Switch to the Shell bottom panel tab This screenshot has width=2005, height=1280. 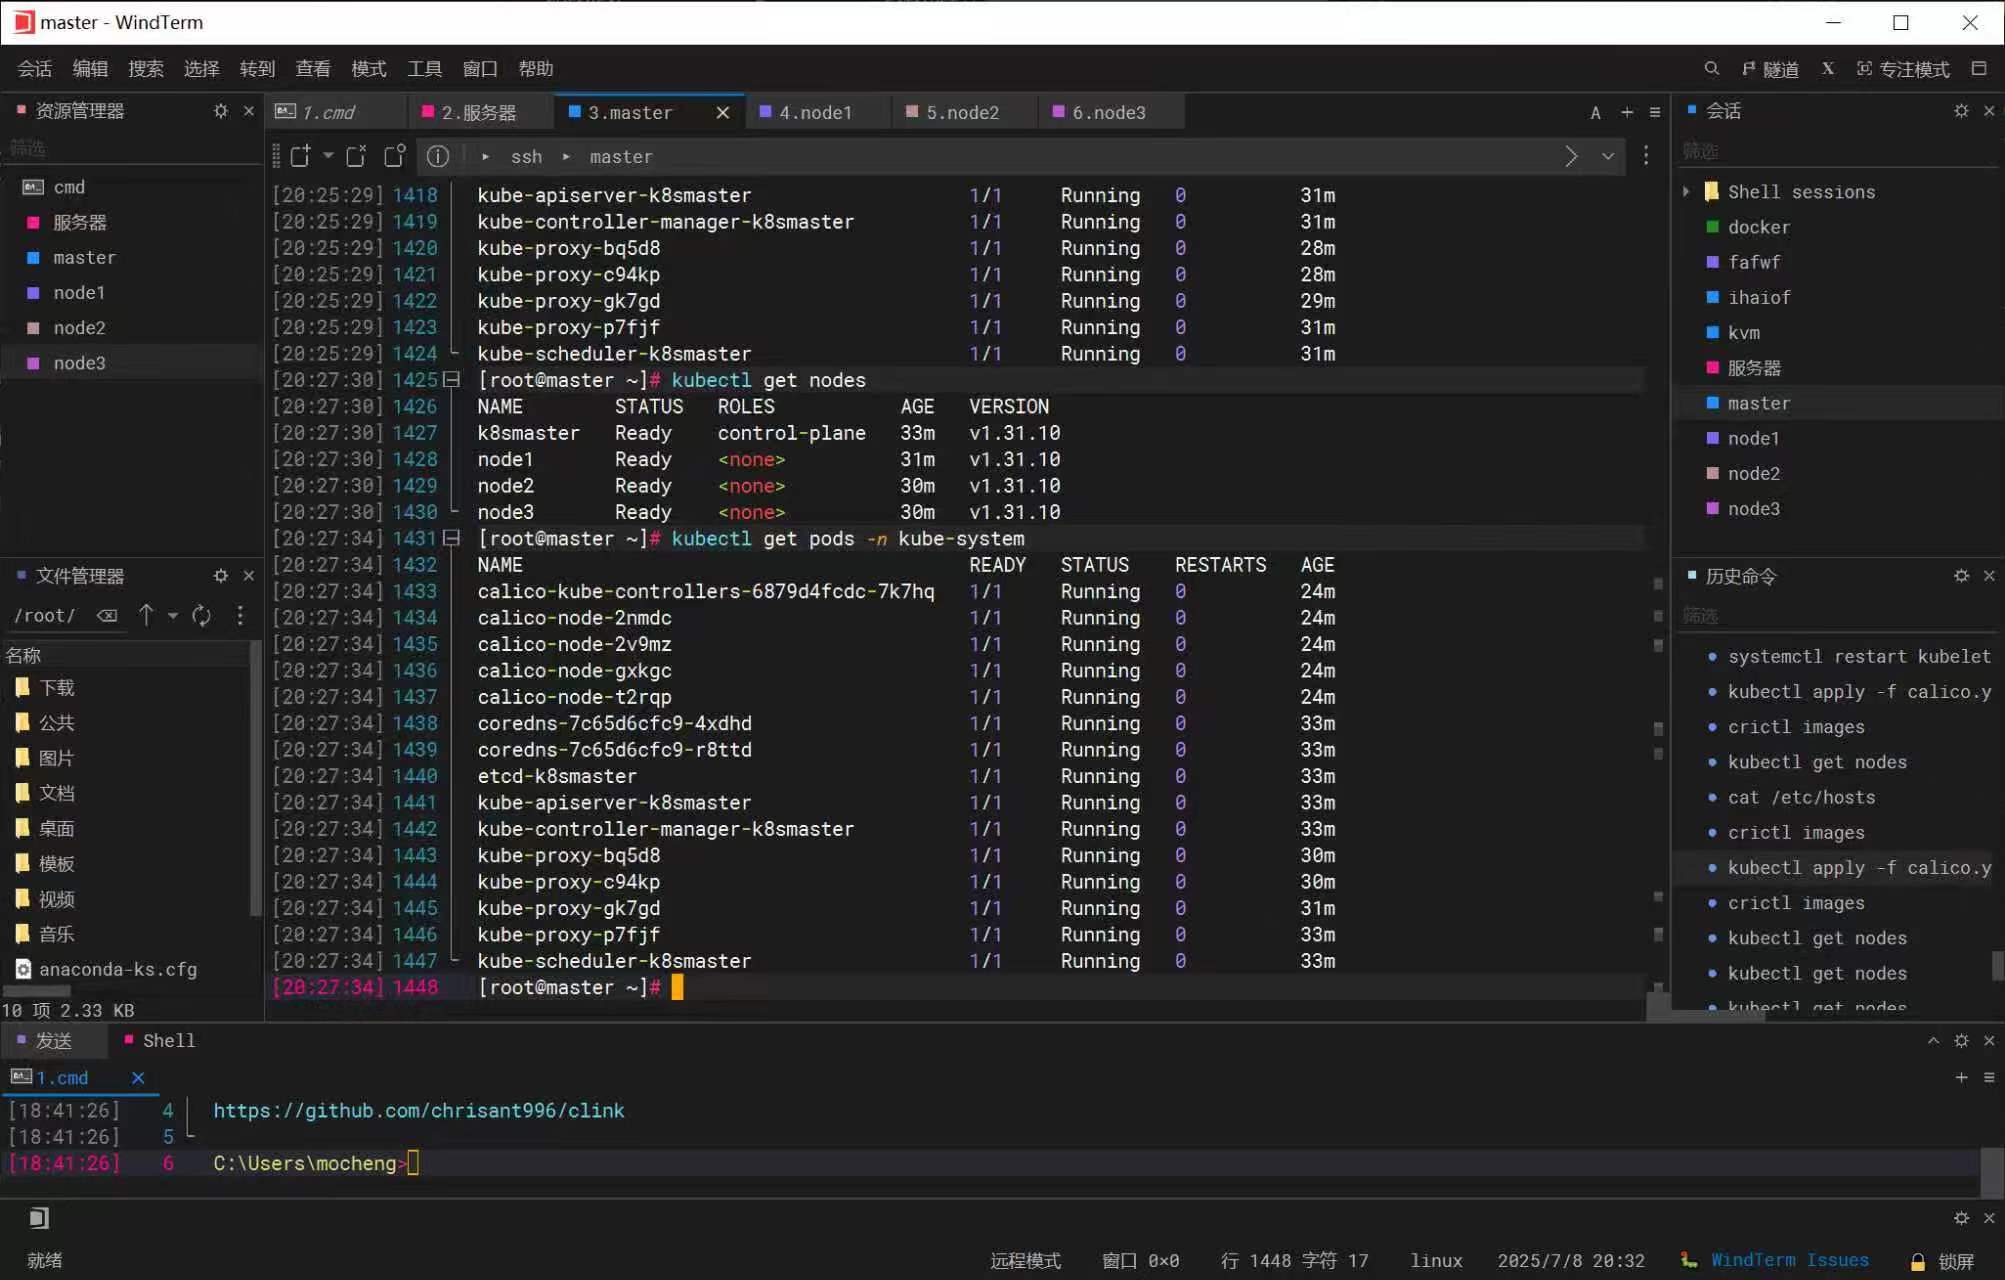click(159, 1040)
